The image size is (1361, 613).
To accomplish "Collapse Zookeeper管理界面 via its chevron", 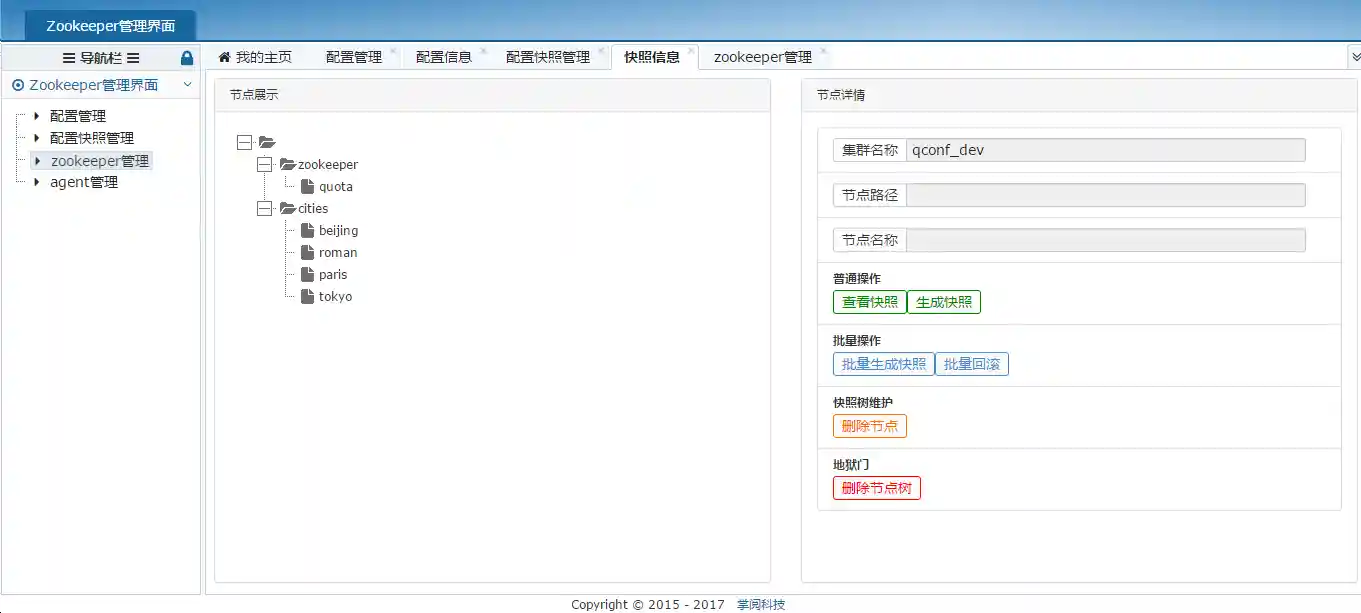I will pyautogui.click(x=187, y=85).
